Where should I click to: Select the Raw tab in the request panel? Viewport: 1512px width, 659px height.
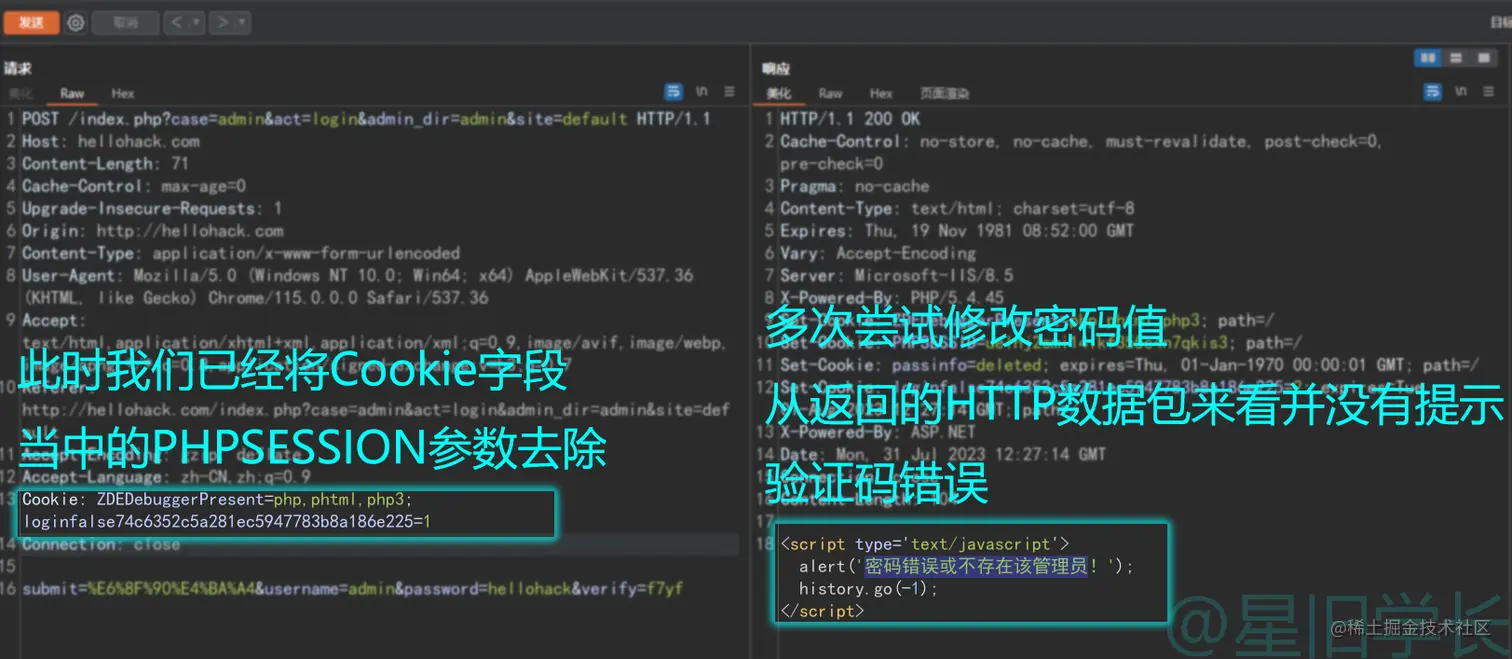72,93
